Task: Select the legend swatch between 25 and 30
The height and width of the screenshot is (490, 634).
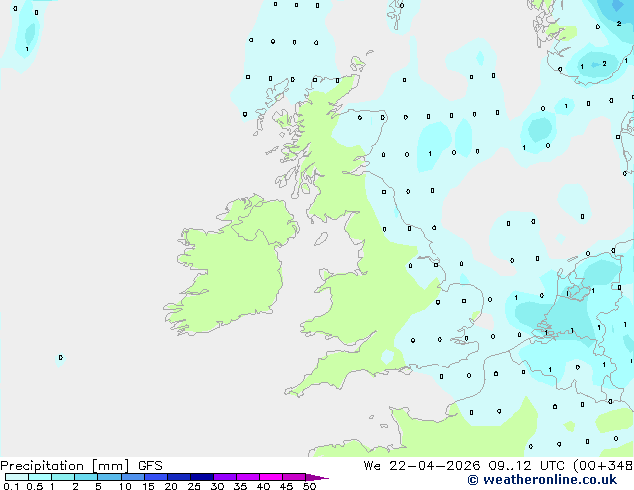Action: pyautogui.click(x=201, y=477)
